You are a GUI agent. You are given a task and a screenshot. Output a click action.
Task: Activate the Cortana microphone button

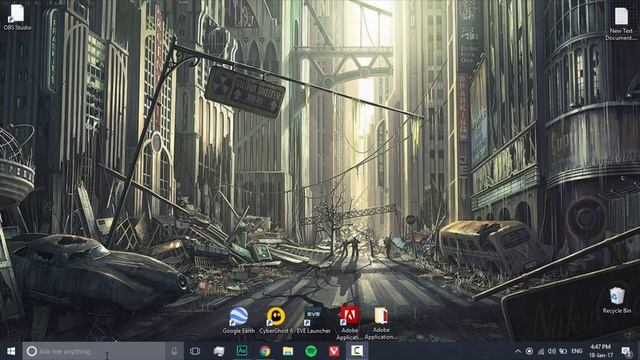tap(174, 351)
